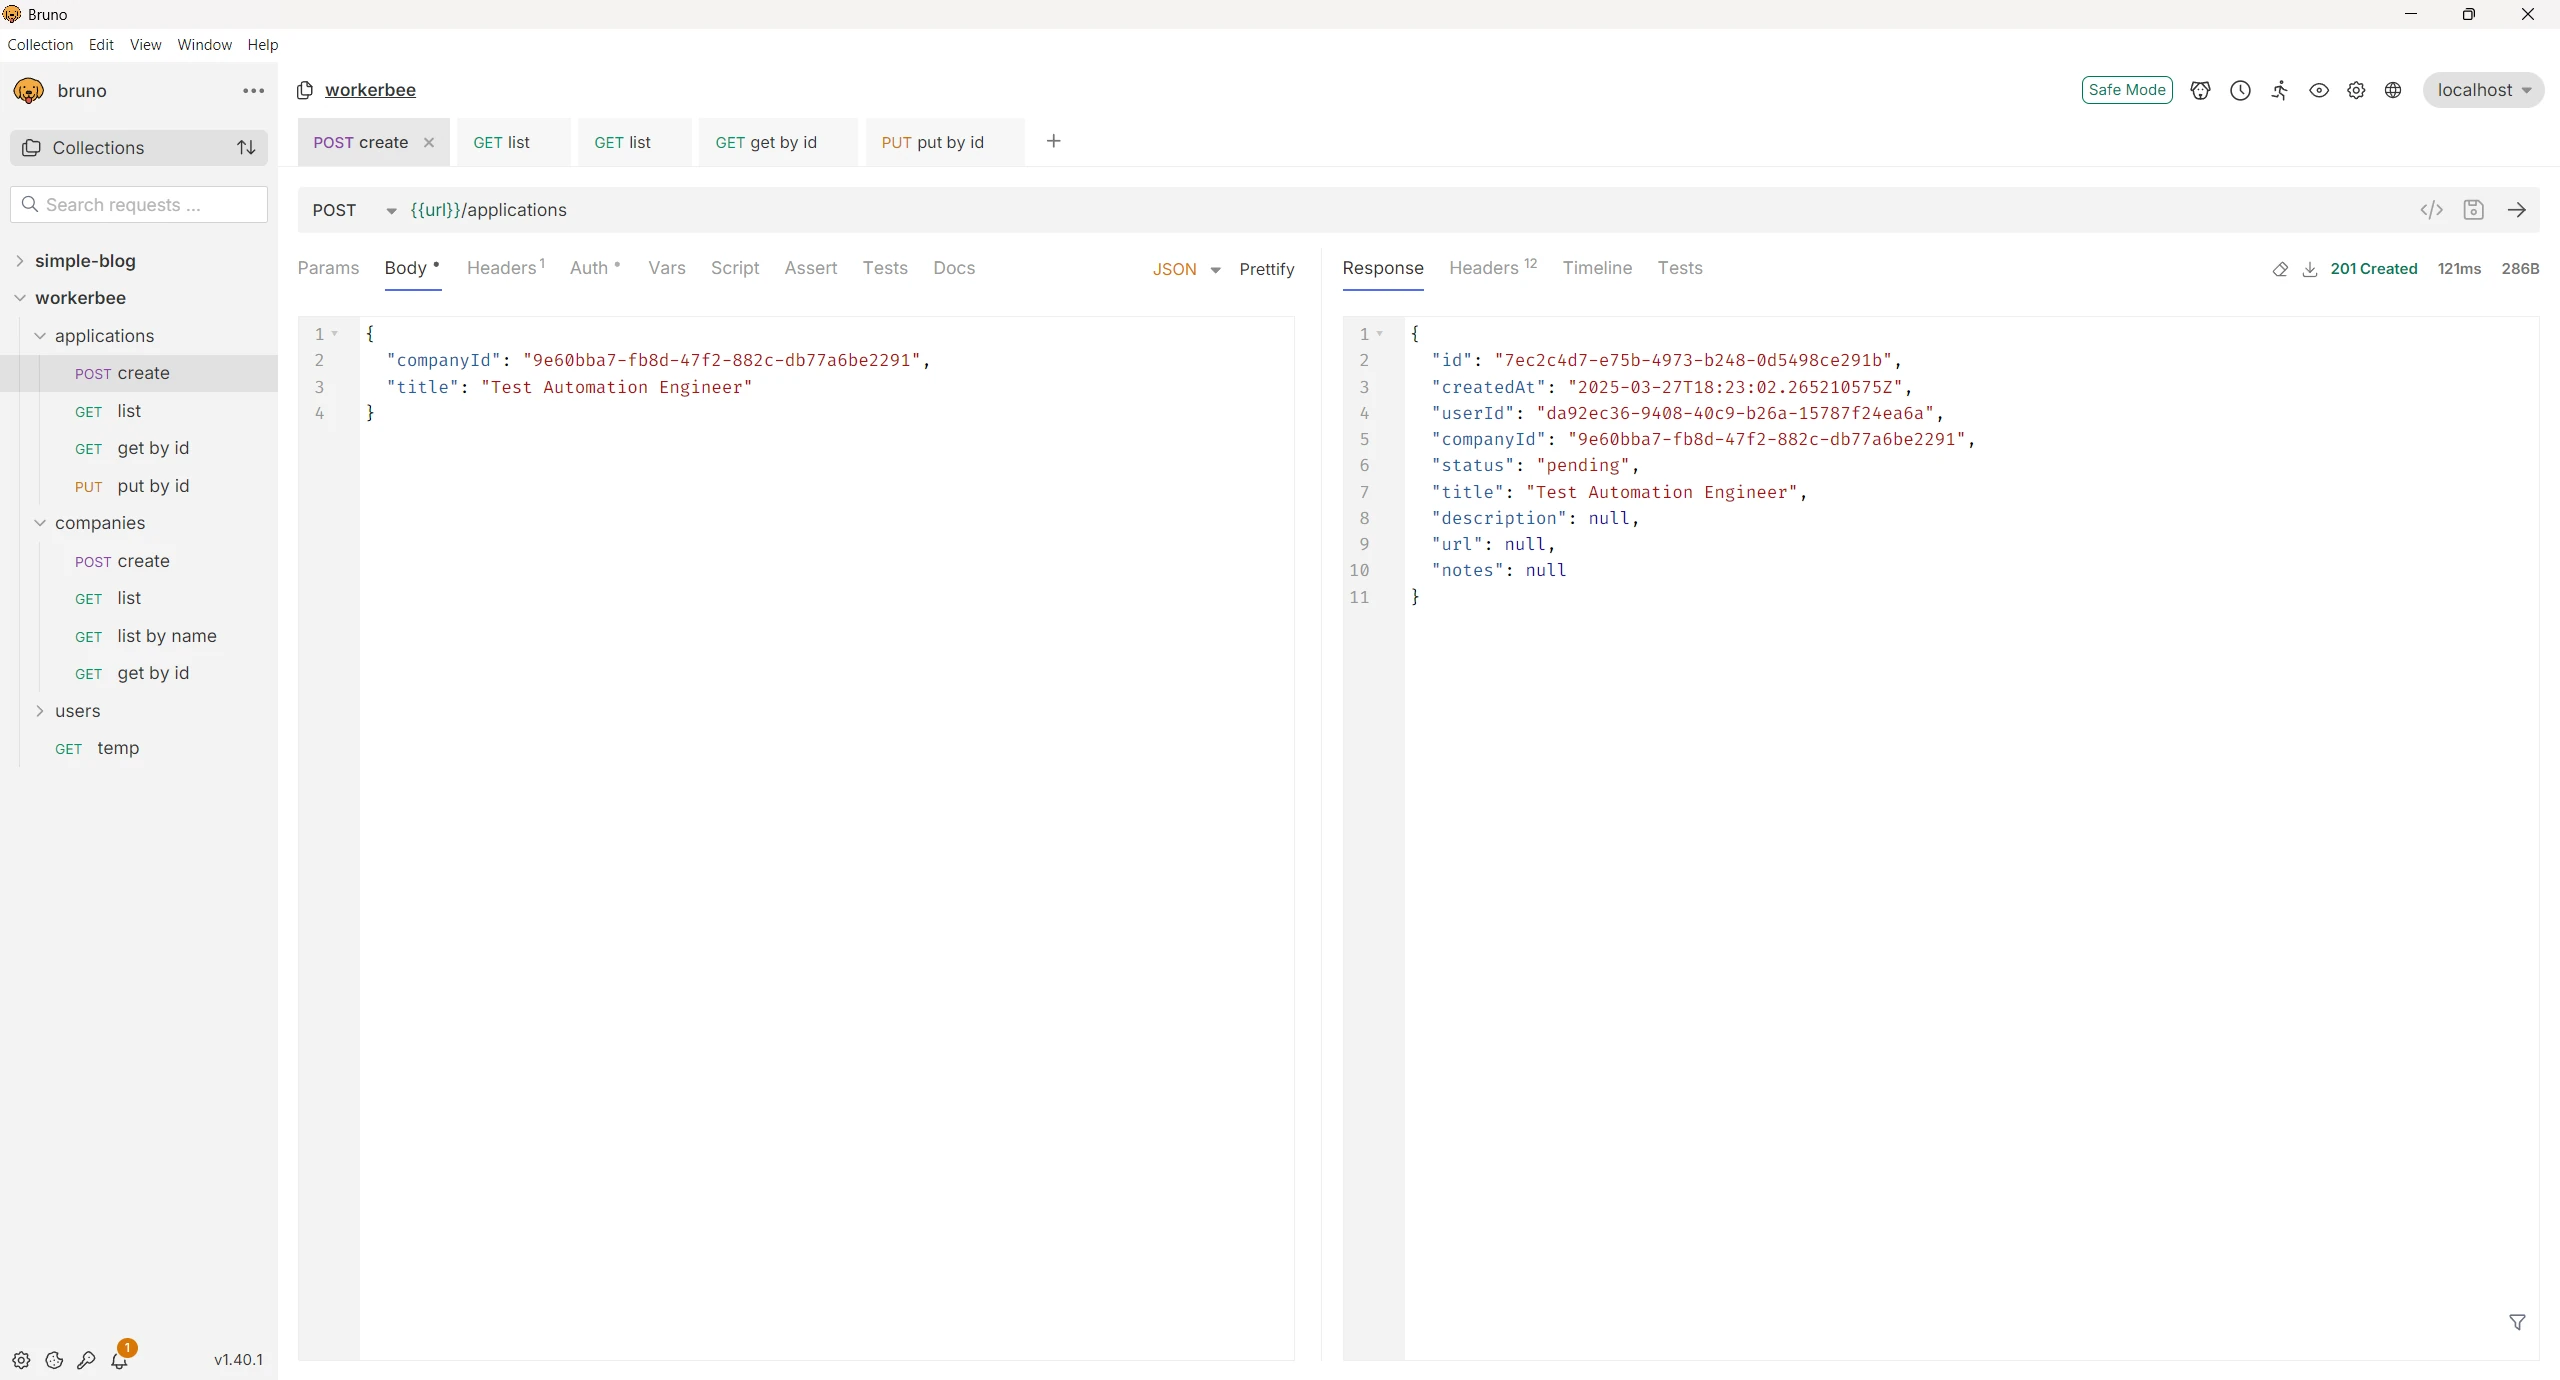Open the generate code icon
Viewport: 2560px width, 1380px height.
[2431, 210]
